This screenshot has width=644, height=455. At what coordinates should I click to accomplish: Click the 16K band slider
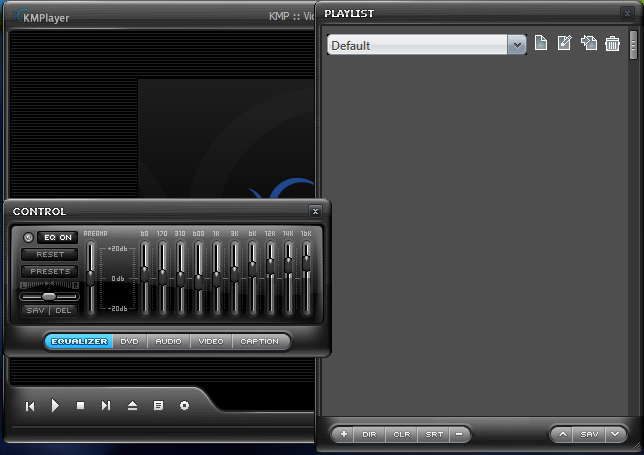click(x=306, y=278)
